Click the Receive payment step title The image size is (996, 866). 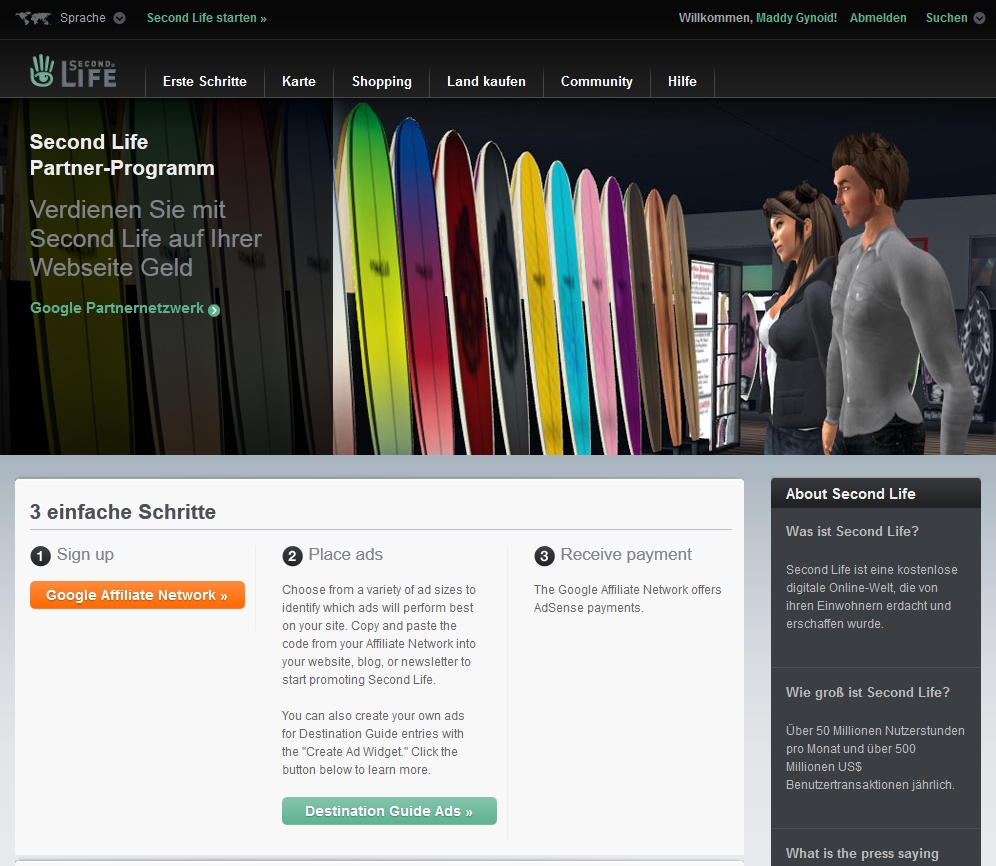(x=626, y=554)
